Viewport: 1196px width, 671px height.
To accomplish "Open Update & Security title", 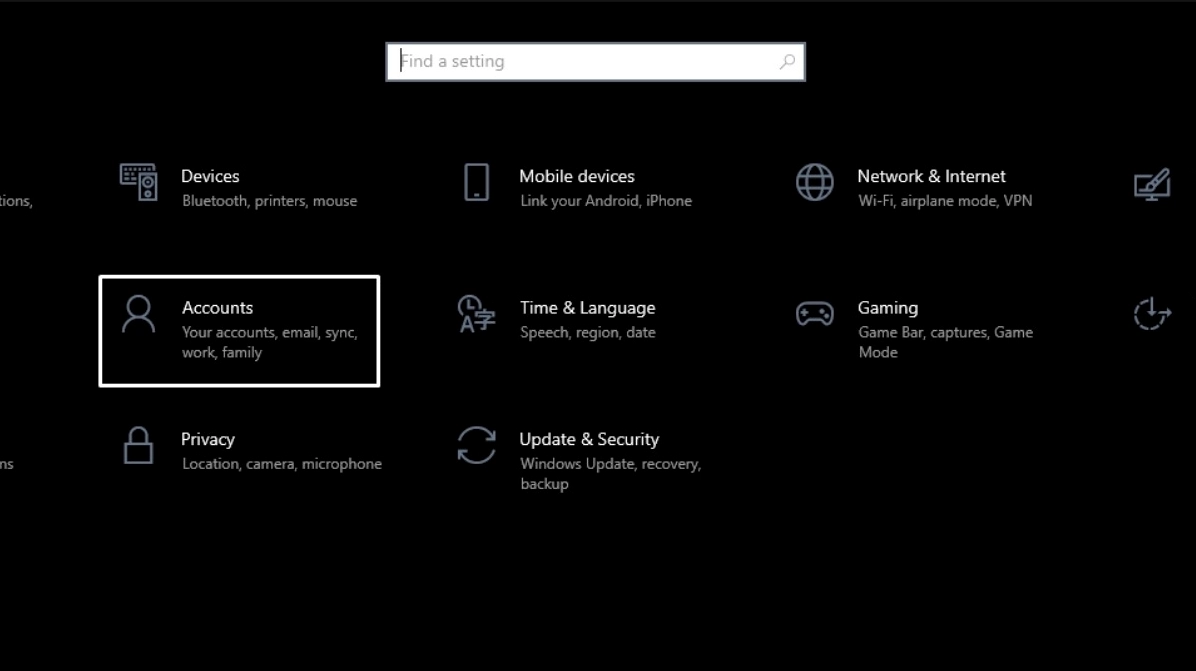I will point(588,439).
